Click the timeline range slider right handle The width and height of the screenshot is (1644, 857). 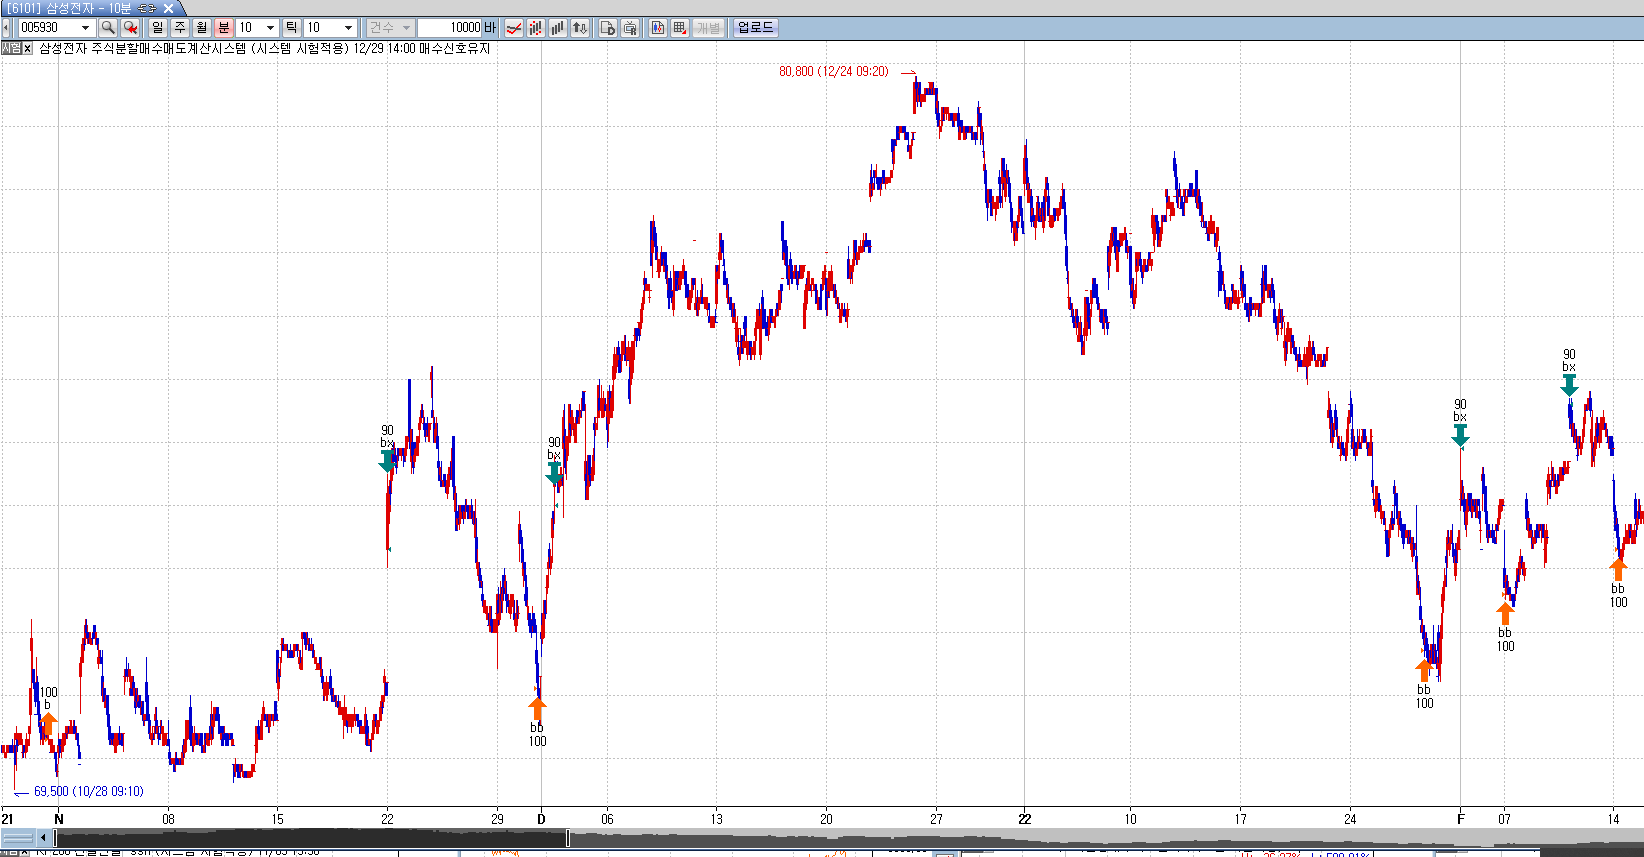[x=568, y=838]
